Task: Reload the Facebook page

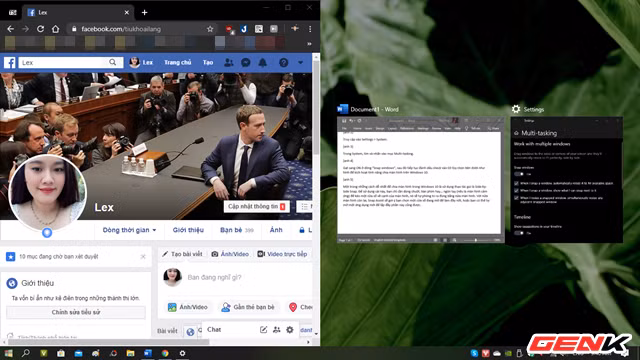Action: pyautogui.click(x=40, y=29)
